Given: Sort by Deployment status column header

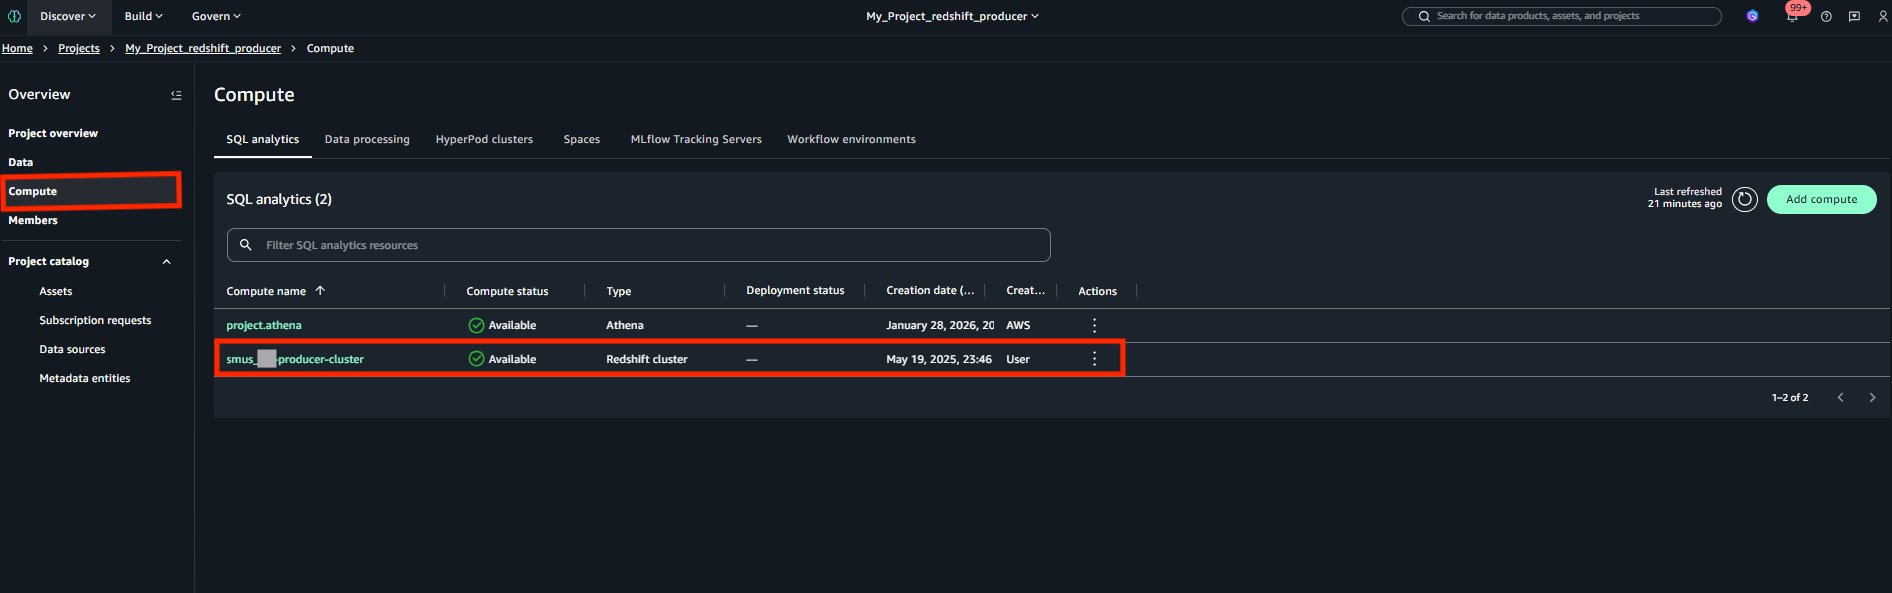Looking at the screenshot, I should point(795,291).
